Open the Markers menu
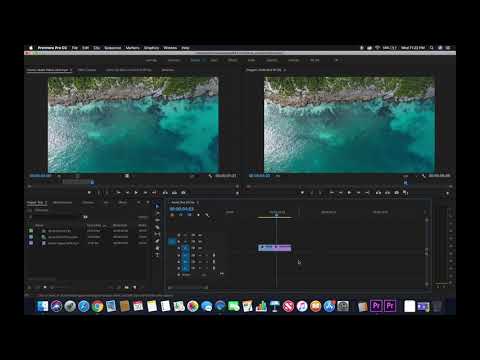 click(x=132, y=48)
